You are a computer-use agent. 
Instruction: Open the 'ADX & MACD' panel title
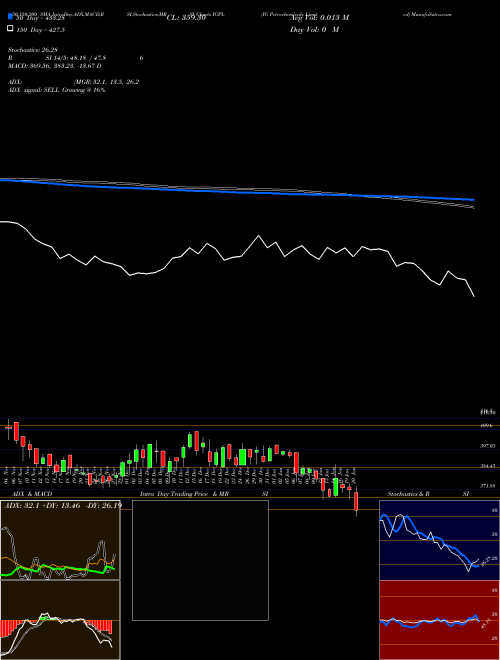click(x=32, y=494)
